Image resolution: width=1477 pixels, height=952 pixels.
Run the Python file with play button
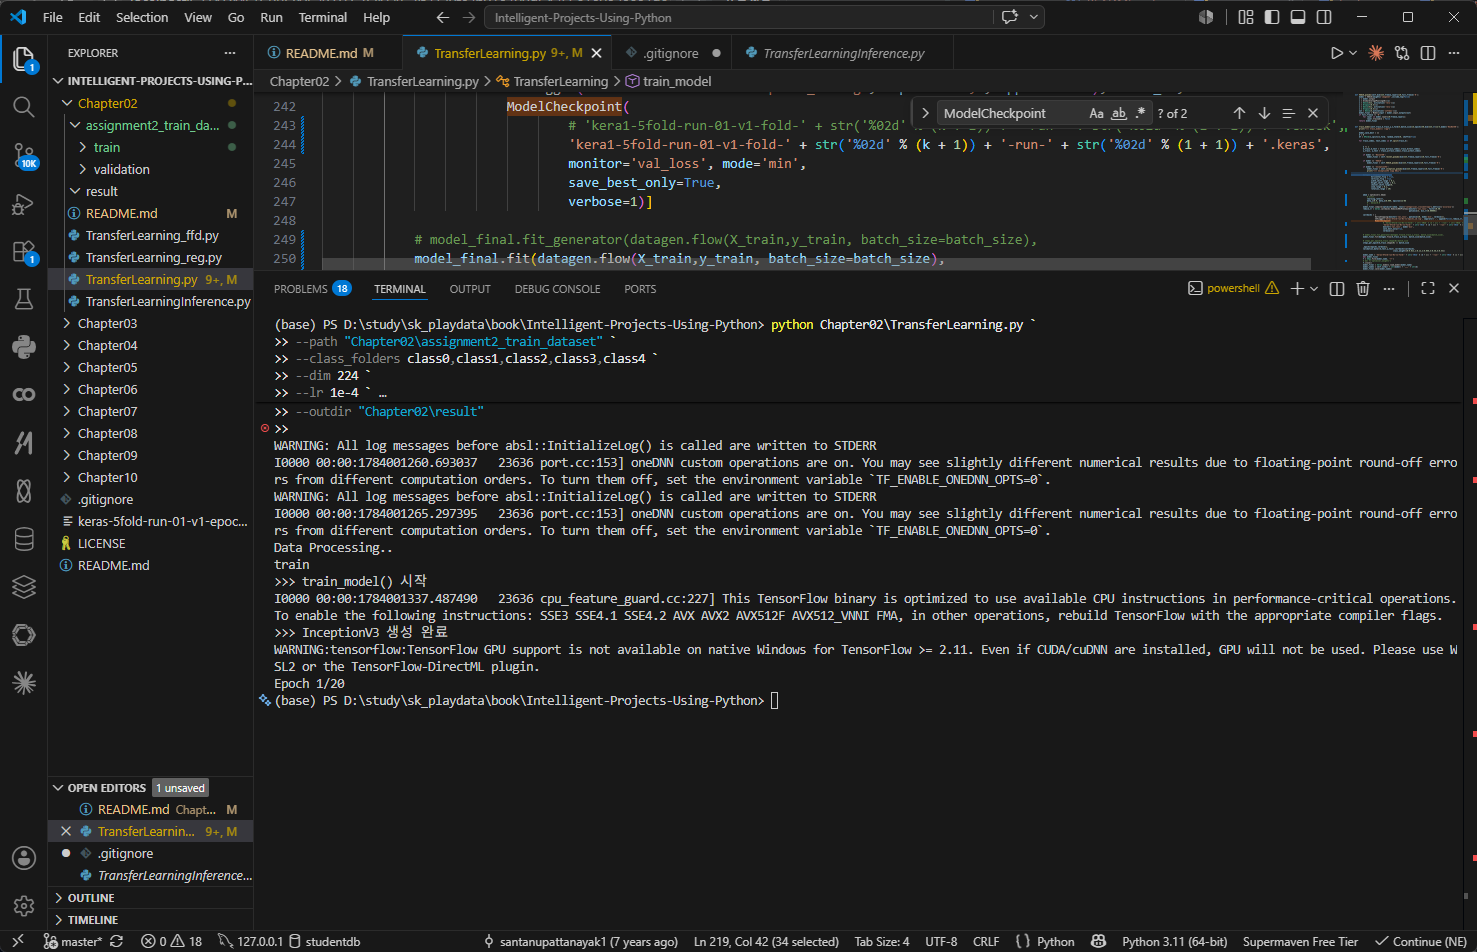tap(1336, 53)
